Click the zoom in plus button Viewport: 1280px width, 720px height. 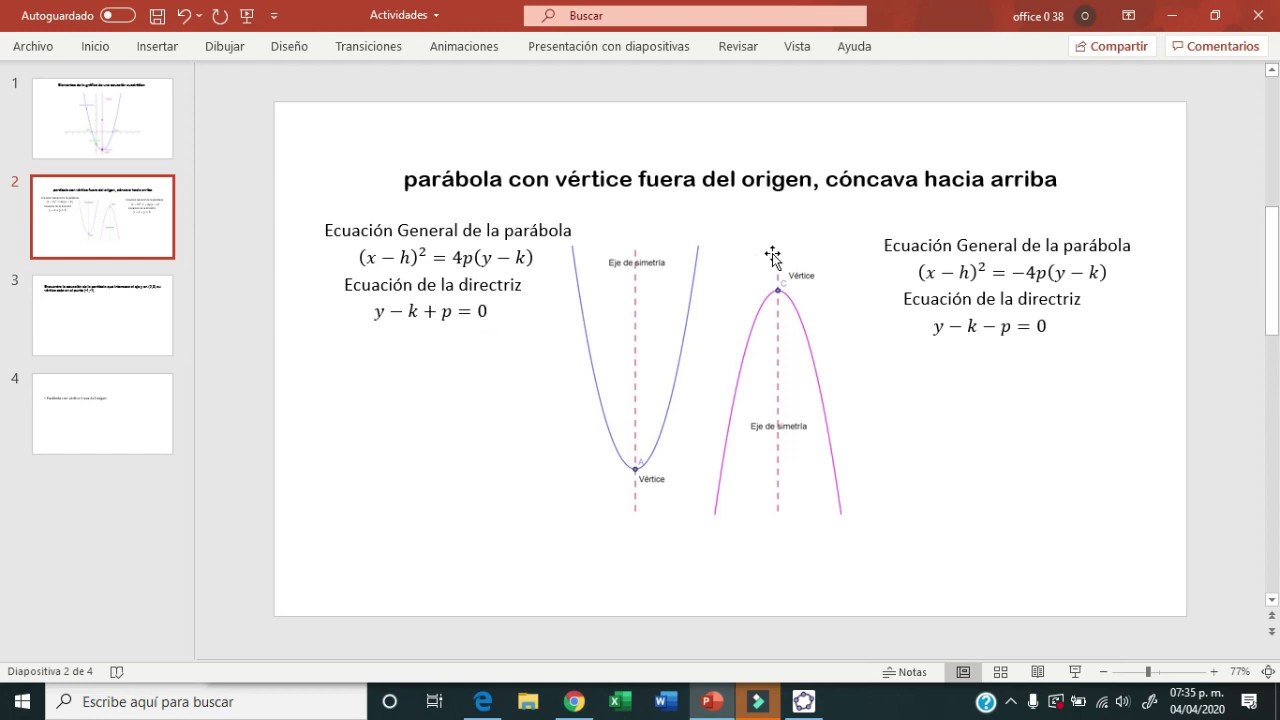click(1214, 672)
